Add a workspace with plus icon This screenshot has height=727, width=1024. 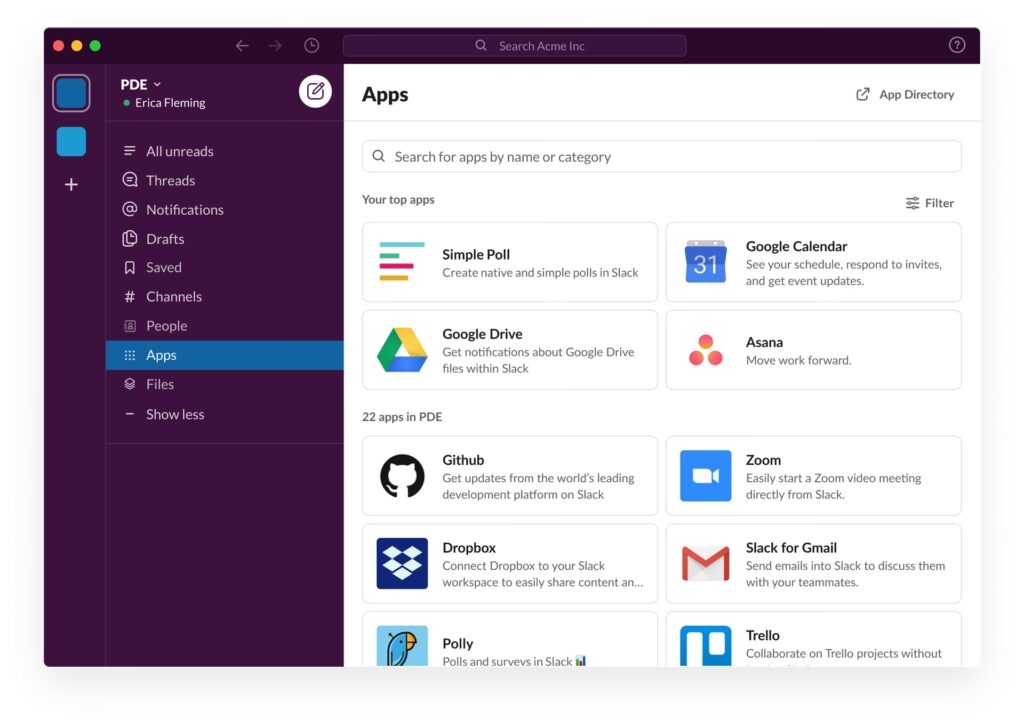(x=71, y=185)
